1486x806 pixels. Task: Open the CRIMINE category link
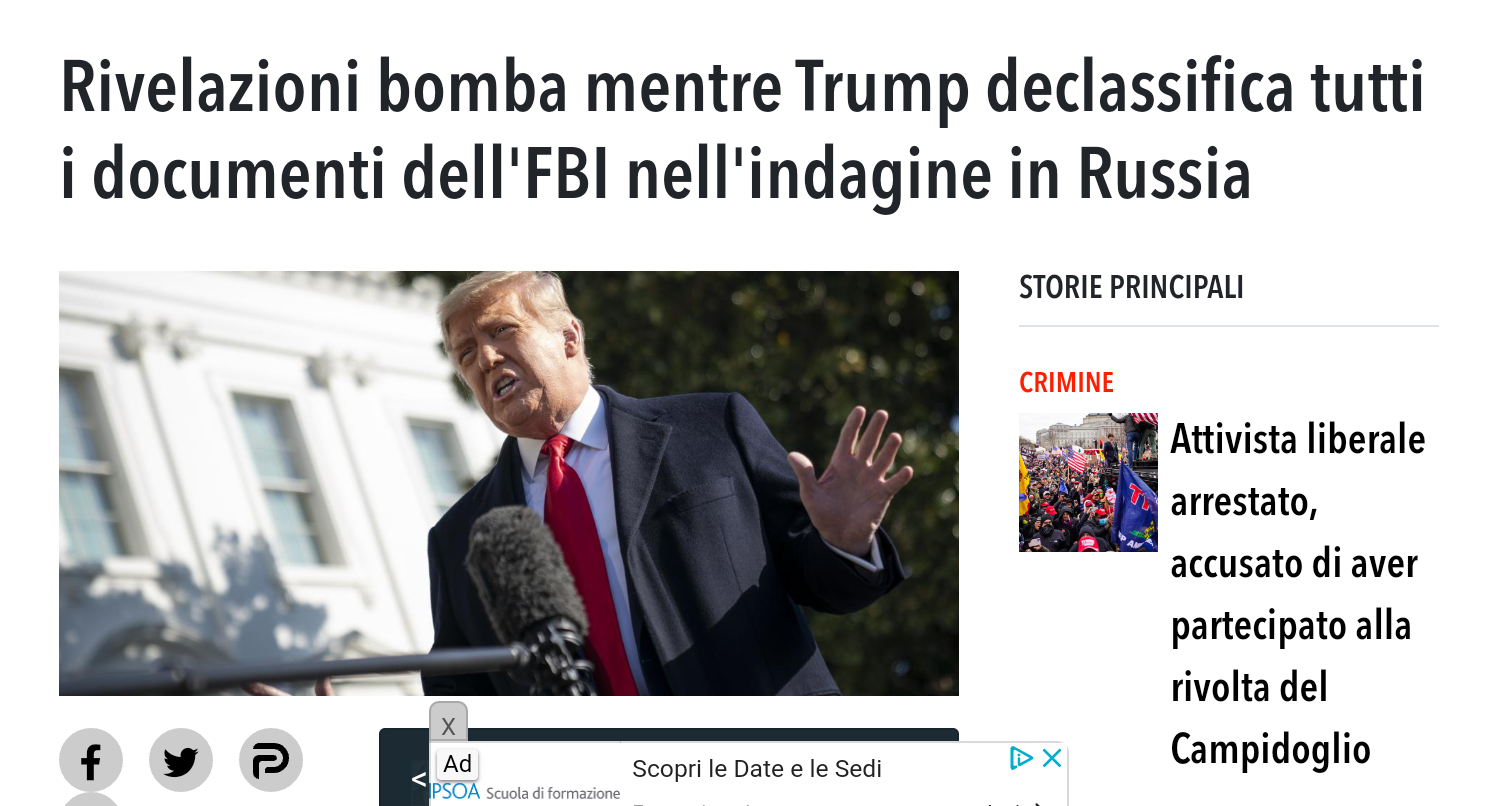(1066, 383)
